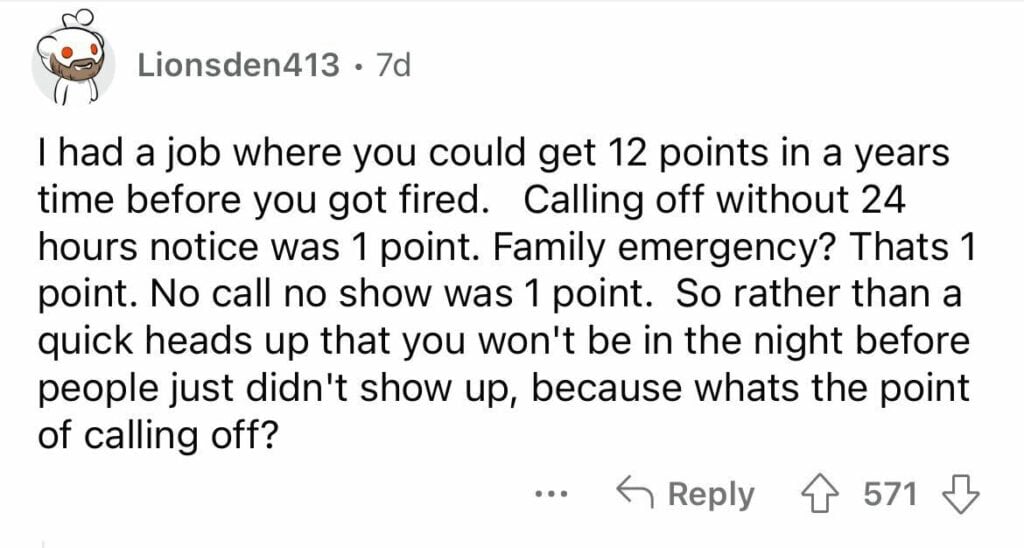The image size is (1024, 548).
Task: Open the 7d timestamp permalink
Action: click(x=394, y=65)
